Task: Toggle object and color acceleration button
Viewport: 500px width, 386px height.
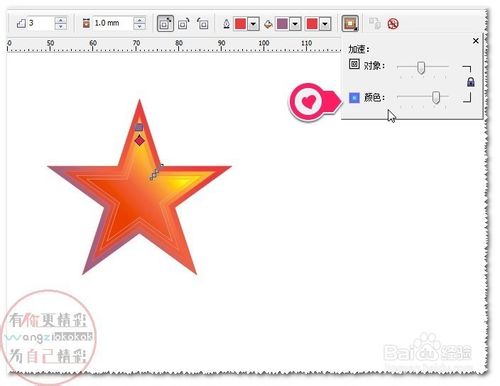Action: (x=350, y=24)
